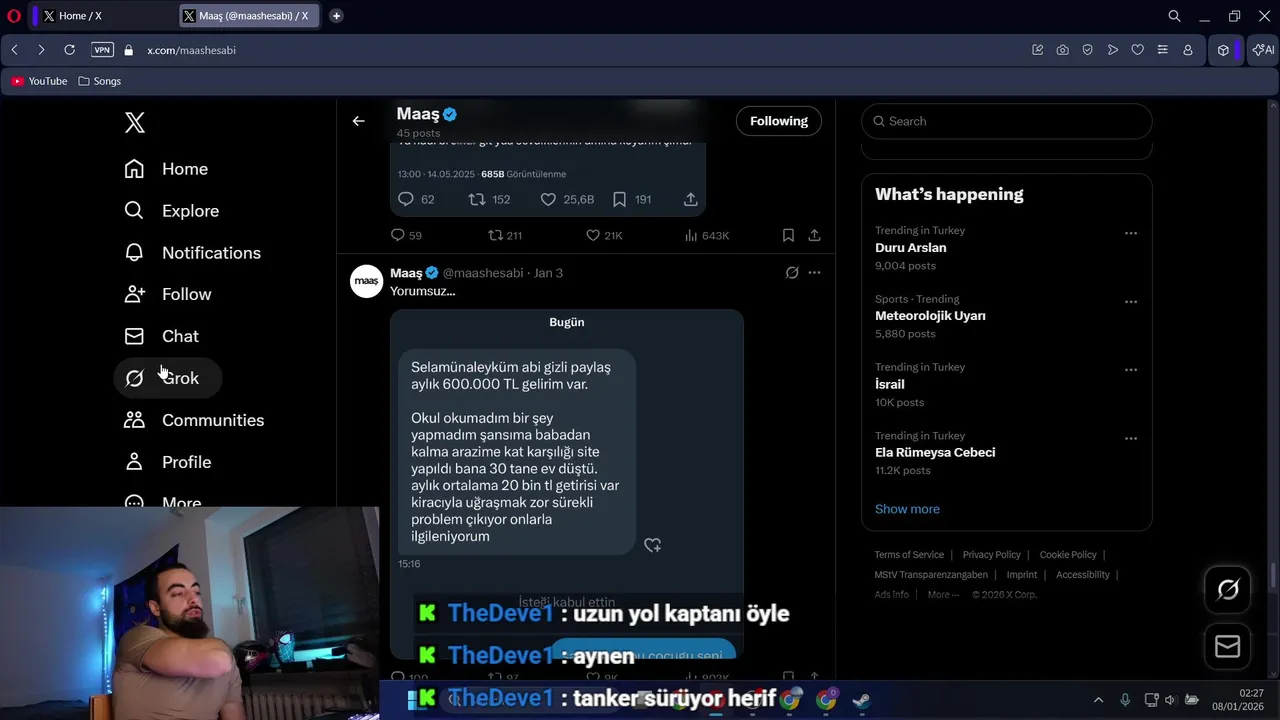Open Profile from the sidebar
This screenshot has width=1280, height=720.
coord(168,462)
